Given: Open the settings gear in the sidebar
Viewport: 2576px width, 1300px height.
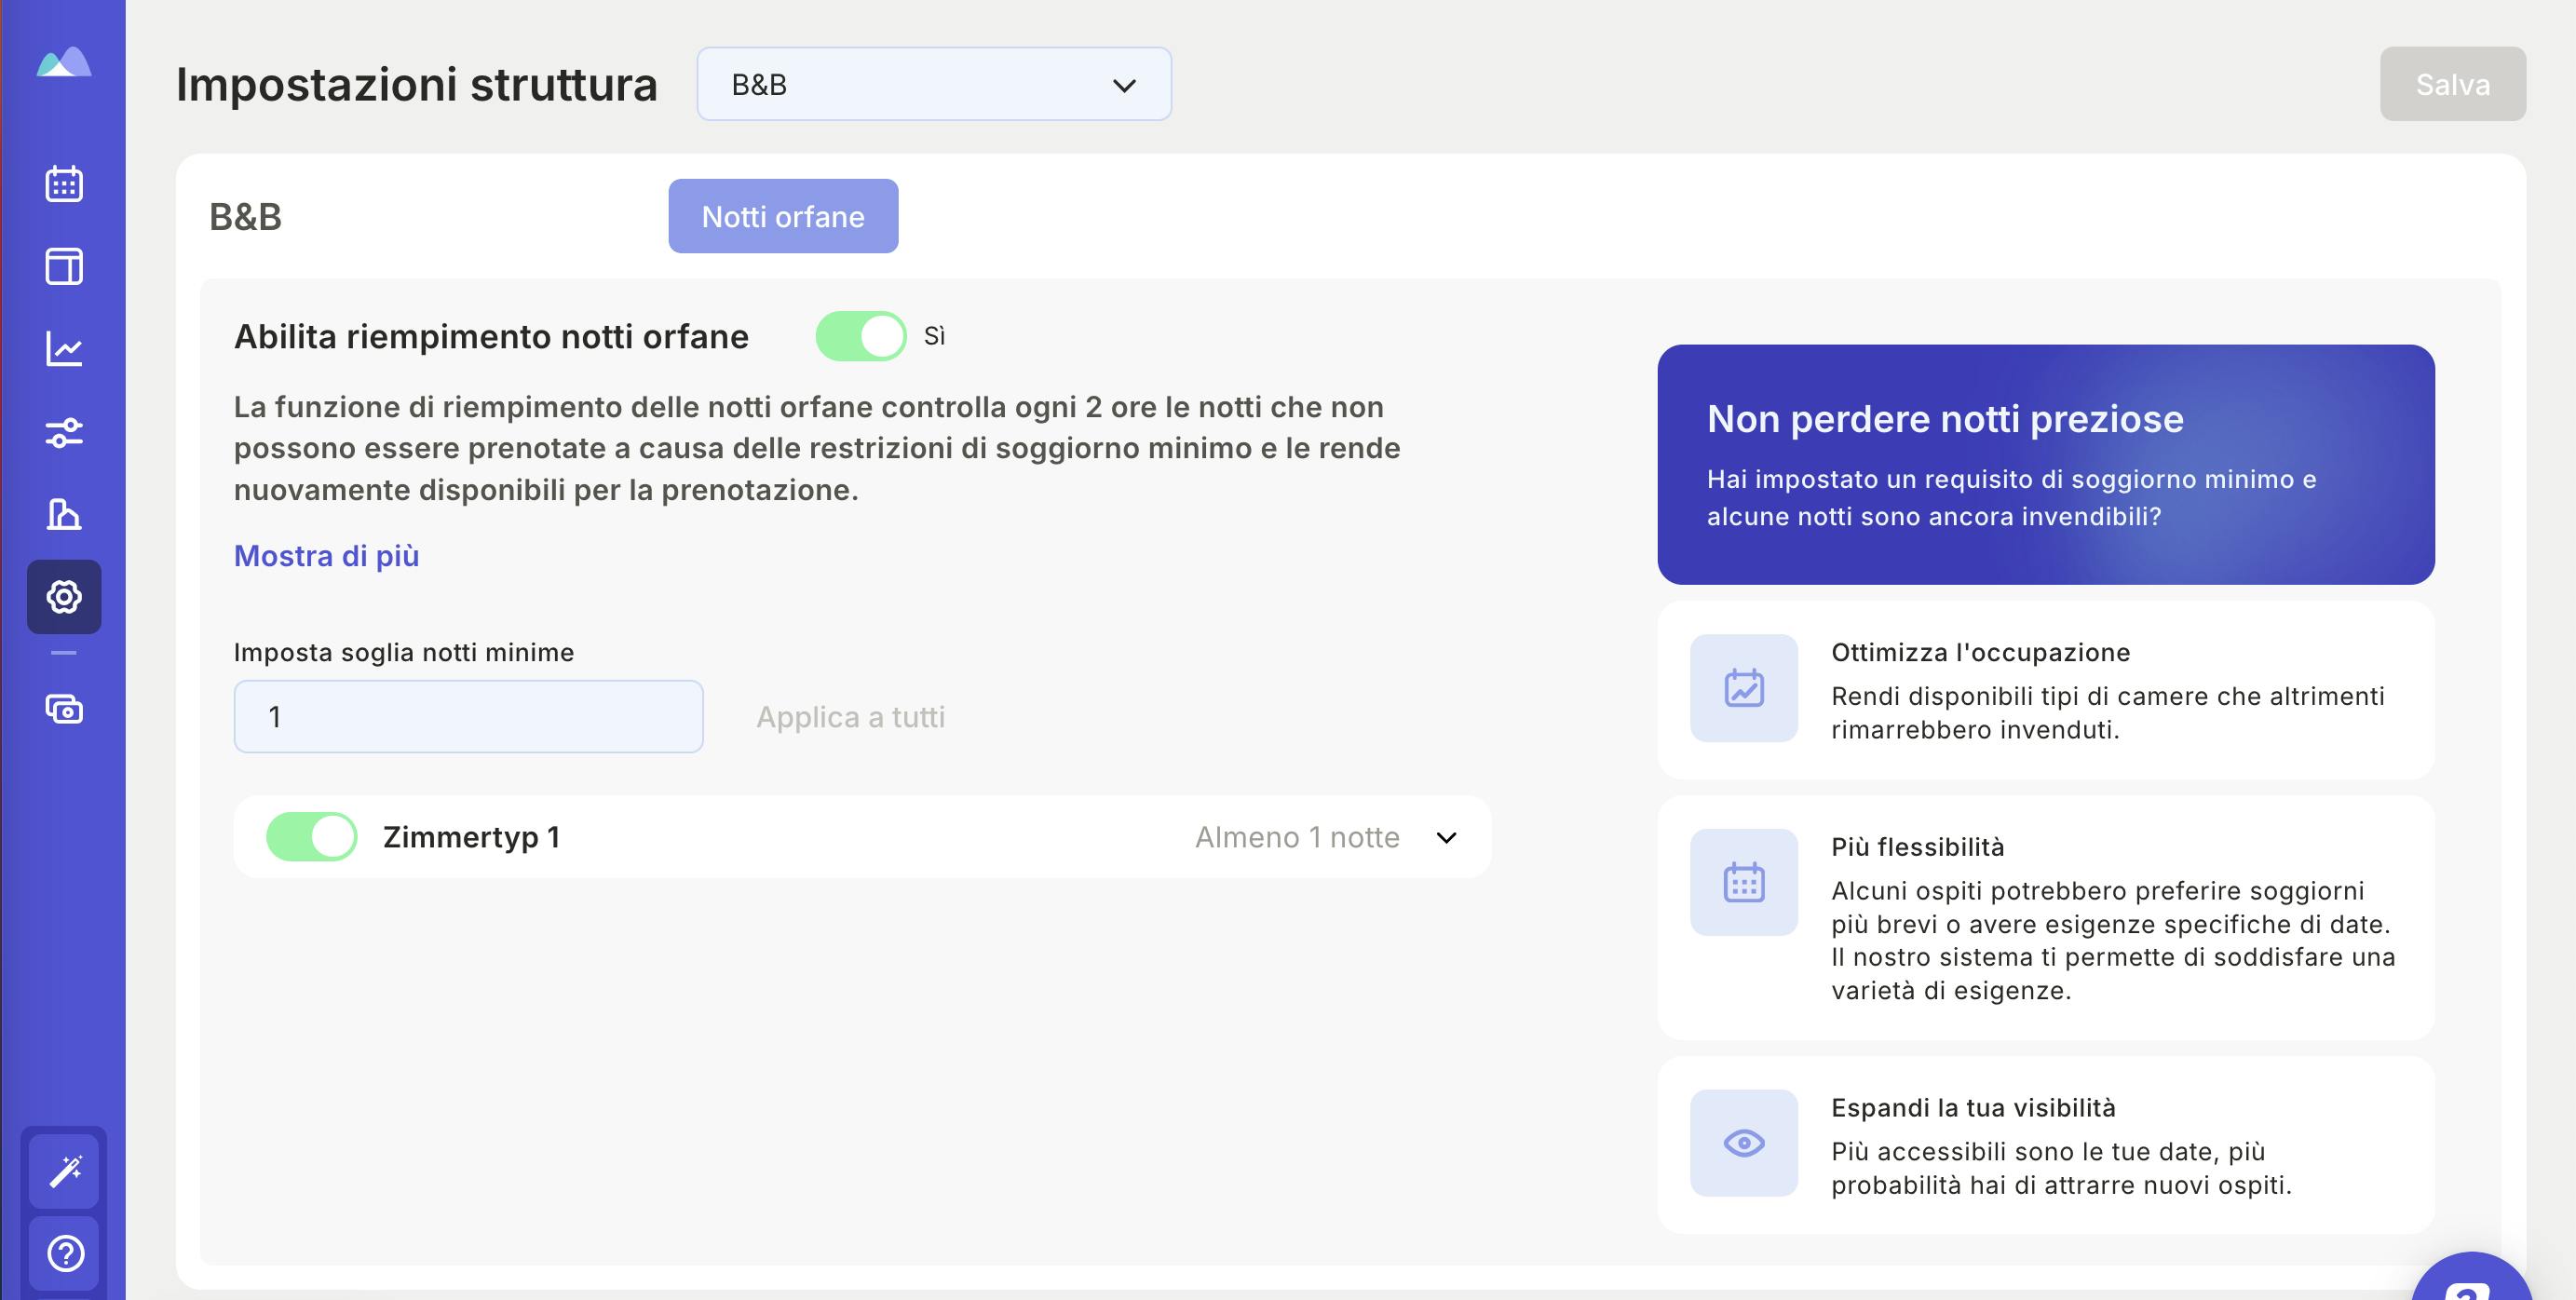Looking at the screenshot, I should click(64, 597).
